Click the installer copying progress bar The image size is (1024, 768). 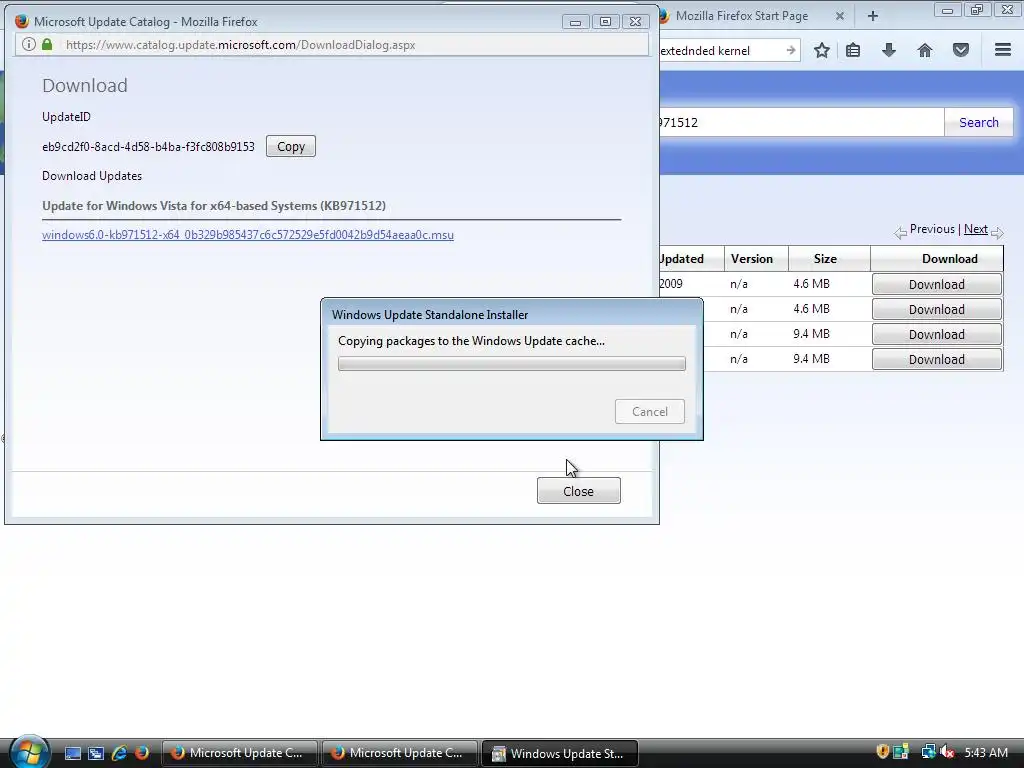tap(512, 364)
